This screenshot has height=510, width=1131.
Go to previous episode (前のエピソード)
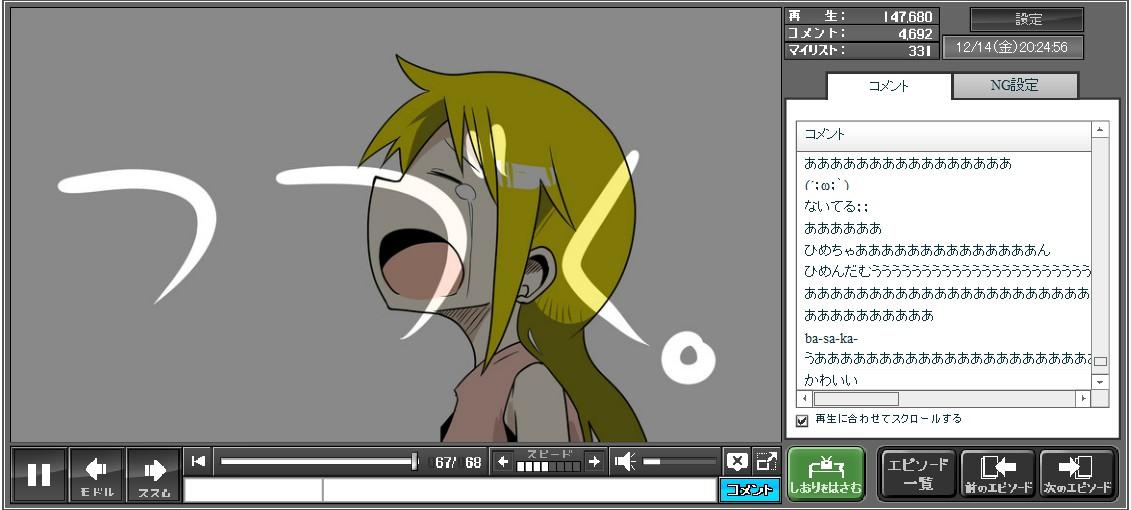tap(997, 474)
